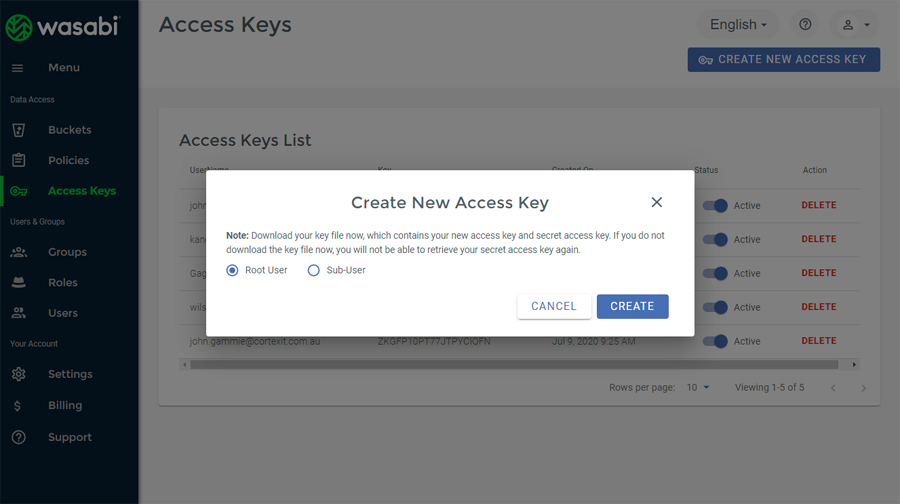Toggle the hamburger Menu icon

click(17, 68)
